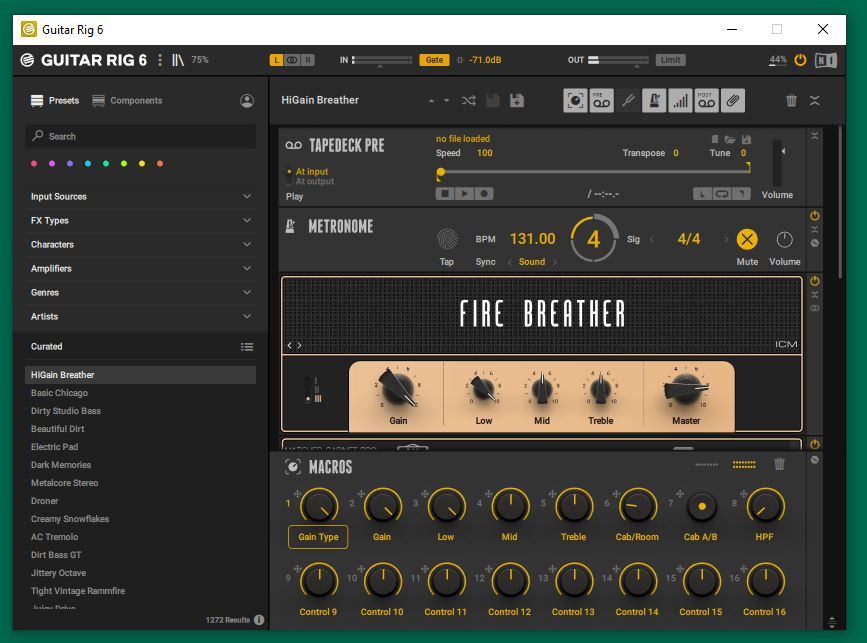This screenshot has height=643, width=867.
Task: Click the Tapedeck record button
Action: pos(484,194)
